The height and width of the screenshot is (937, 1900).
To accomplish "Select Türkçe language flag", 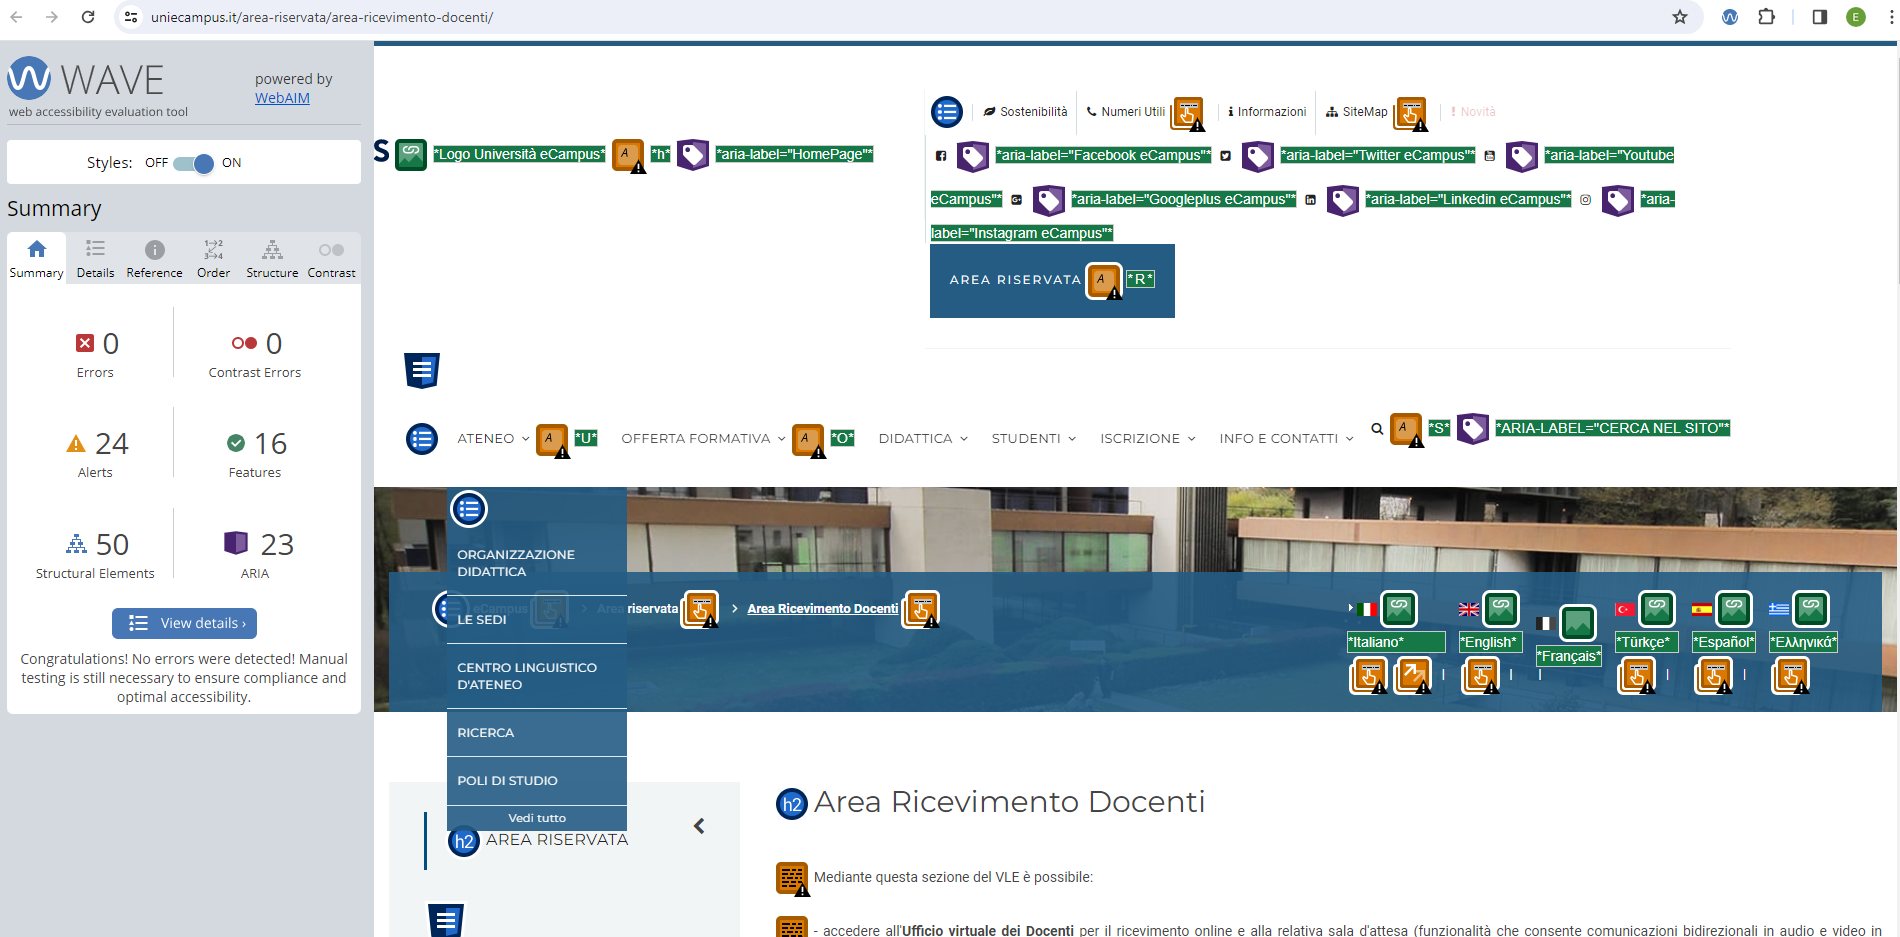I will point(1625,609).
